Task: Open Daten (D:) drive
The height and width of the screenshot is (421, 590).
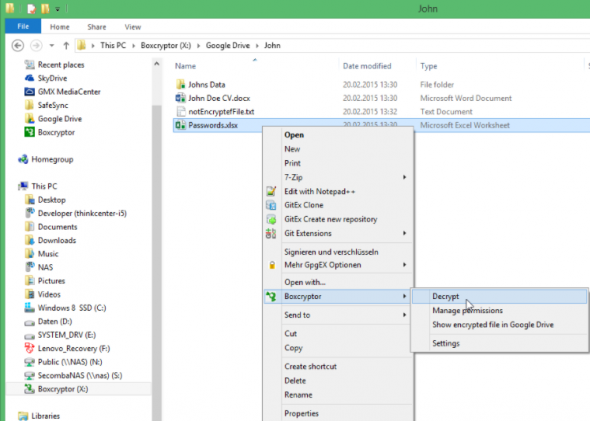Action: pos(55,322)
